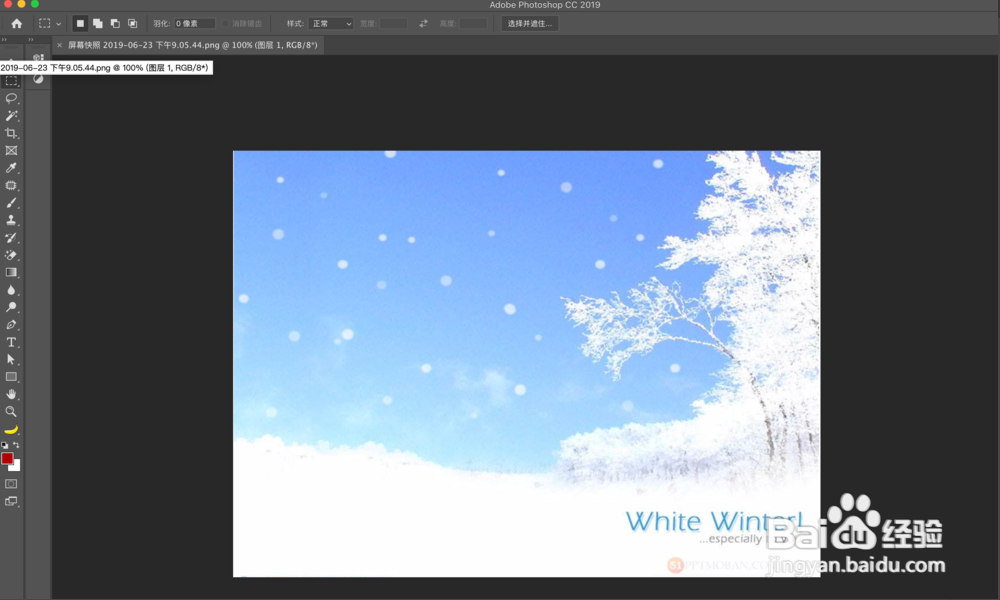Select the Gradient tool
This screenshot has height=600, width=1000.
[11, 272]
